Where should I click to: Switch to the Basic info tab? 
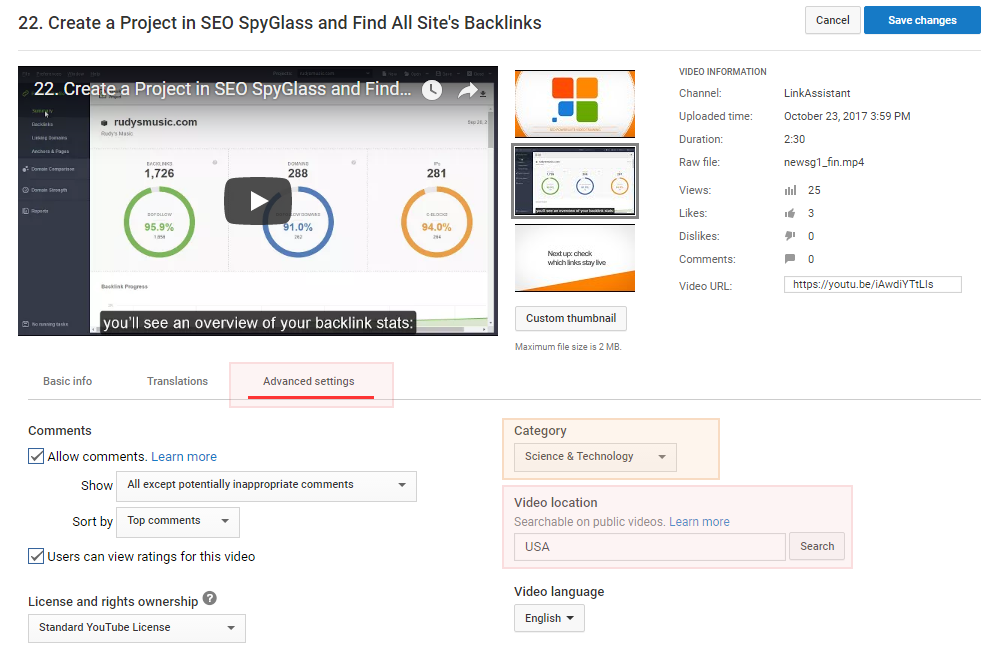pos(68,381)
